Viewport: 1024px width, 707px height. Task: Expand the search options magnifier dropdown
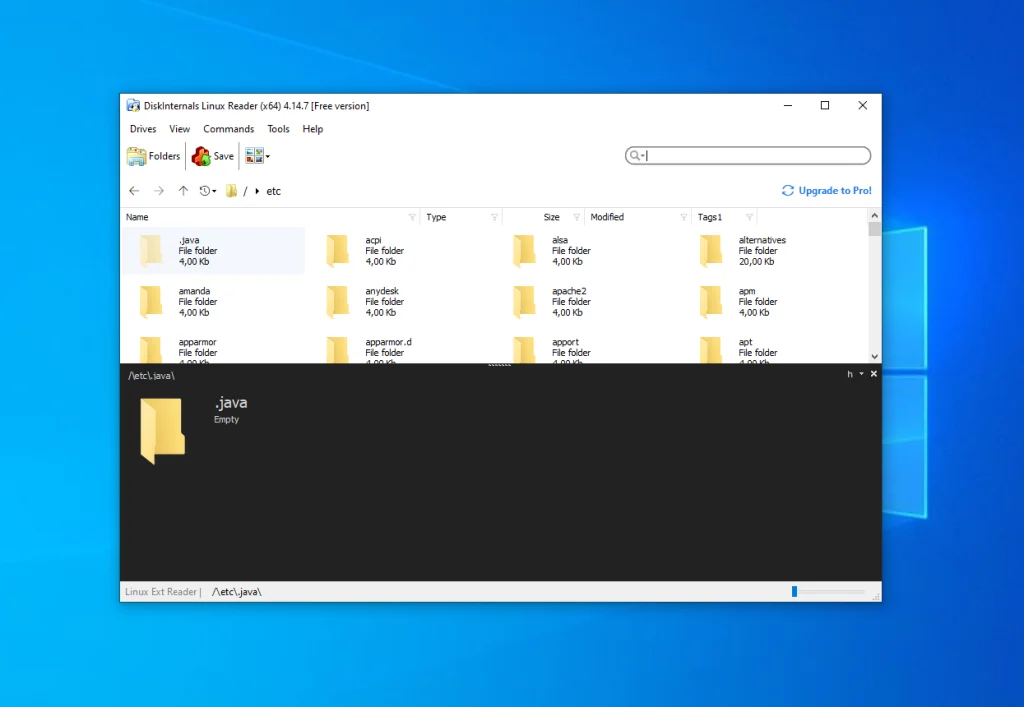[x=635, y=156]
